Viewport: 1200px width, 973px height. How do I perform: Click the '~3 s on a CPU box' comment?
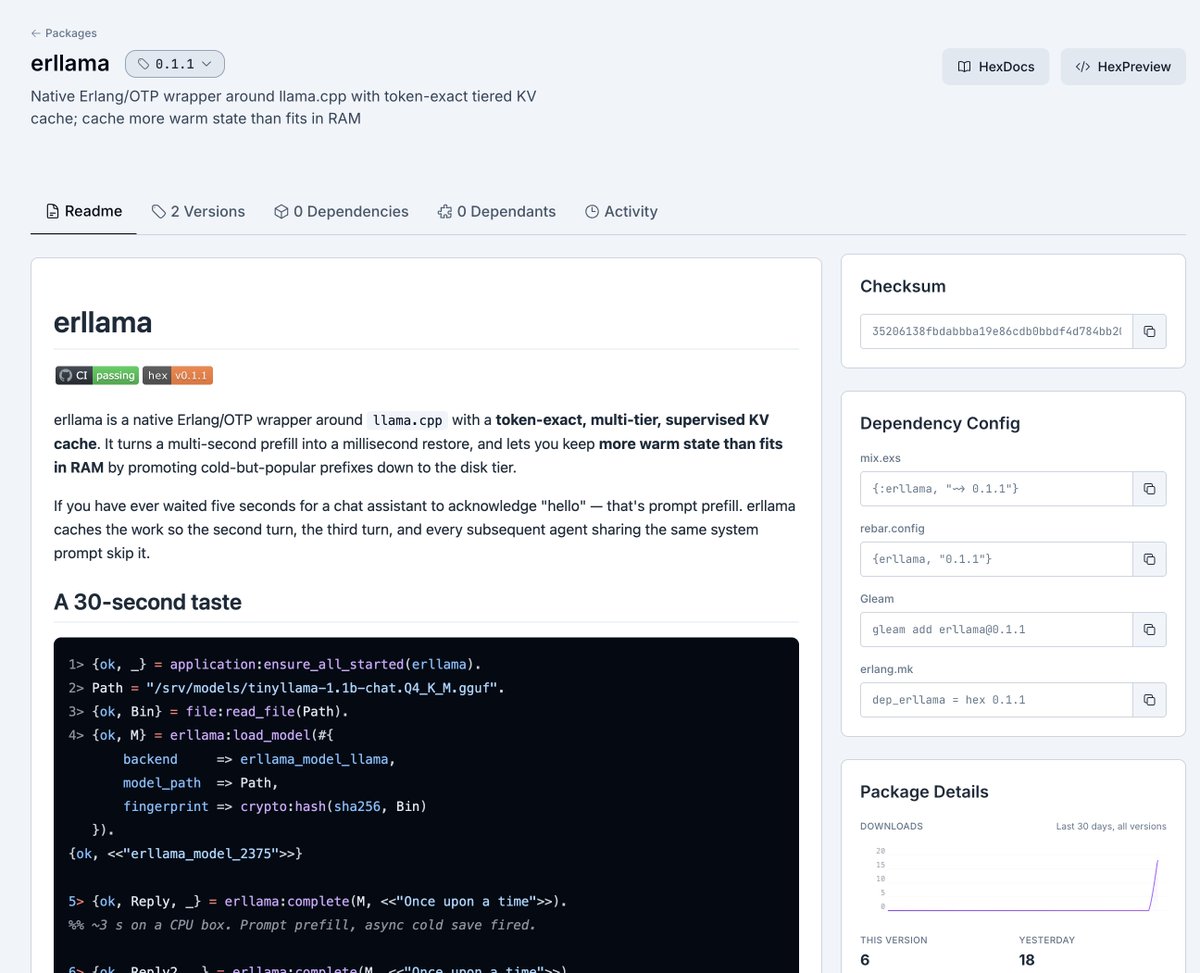point(302,925)
